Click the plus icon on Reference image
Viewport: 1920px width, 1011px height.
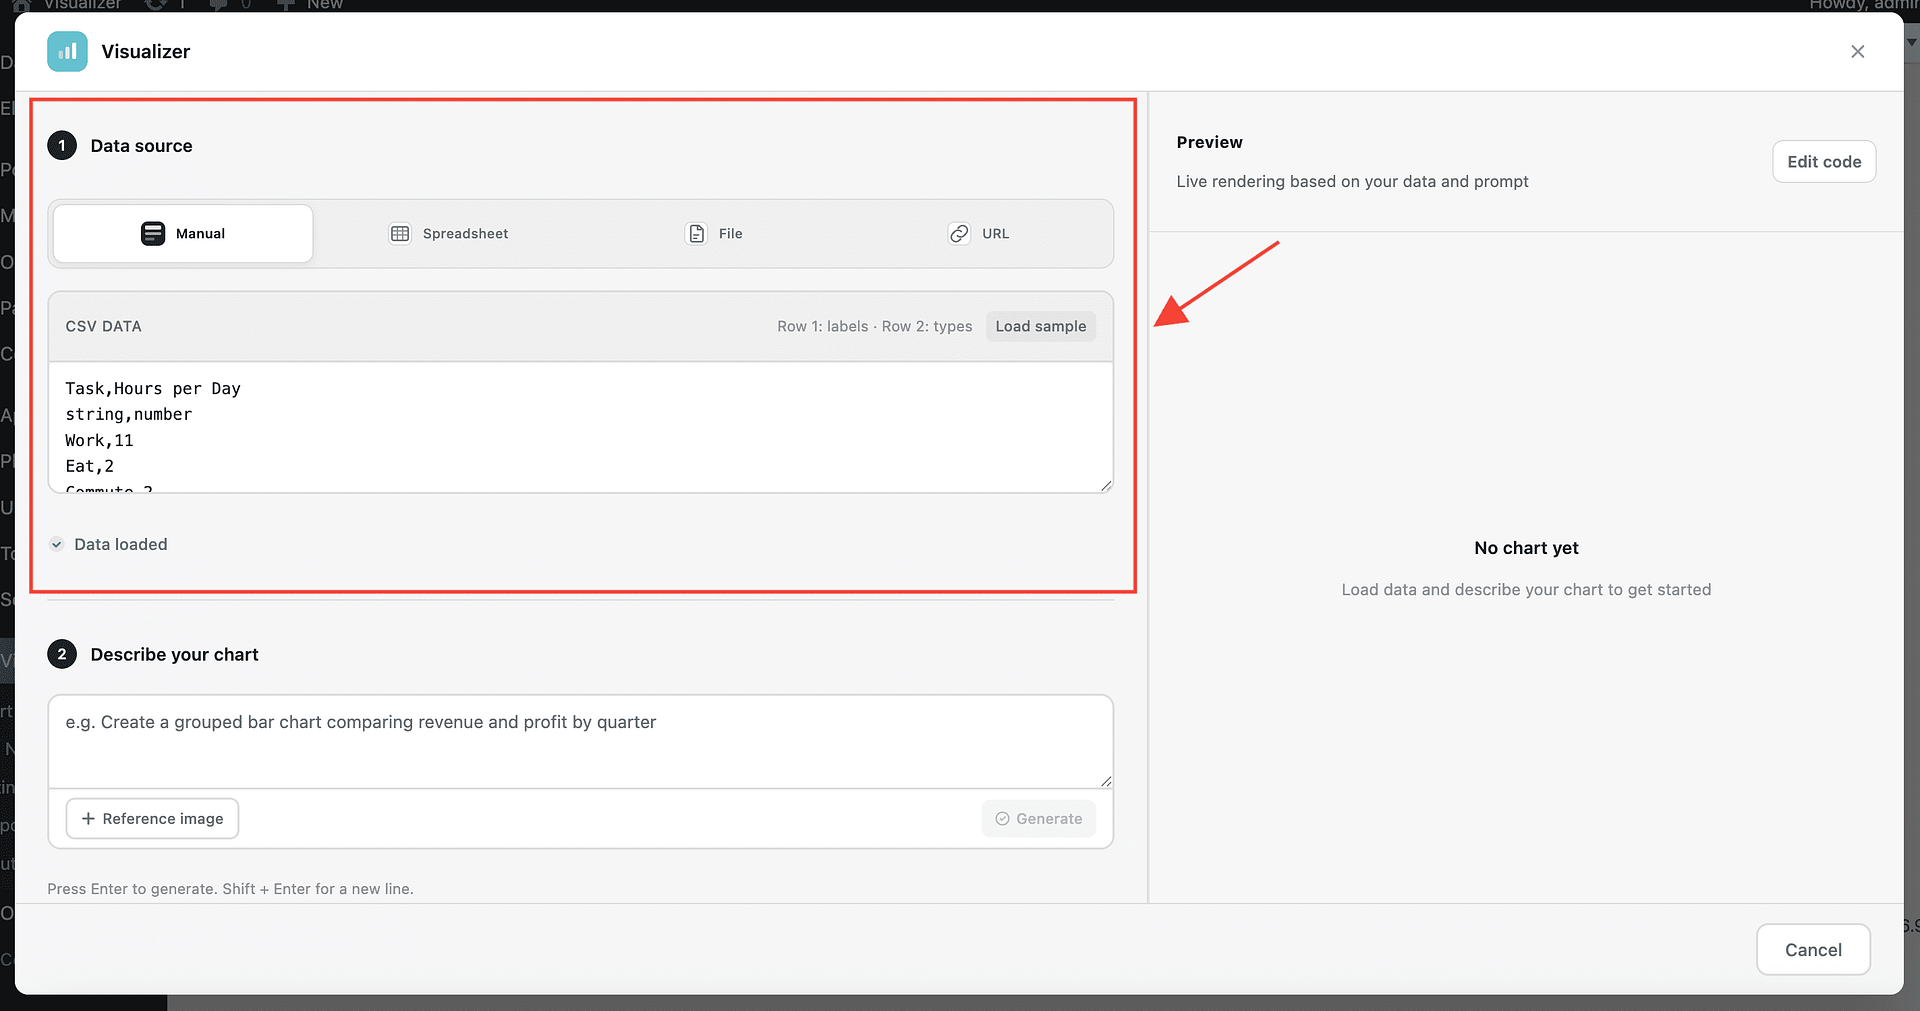[88, 819]
